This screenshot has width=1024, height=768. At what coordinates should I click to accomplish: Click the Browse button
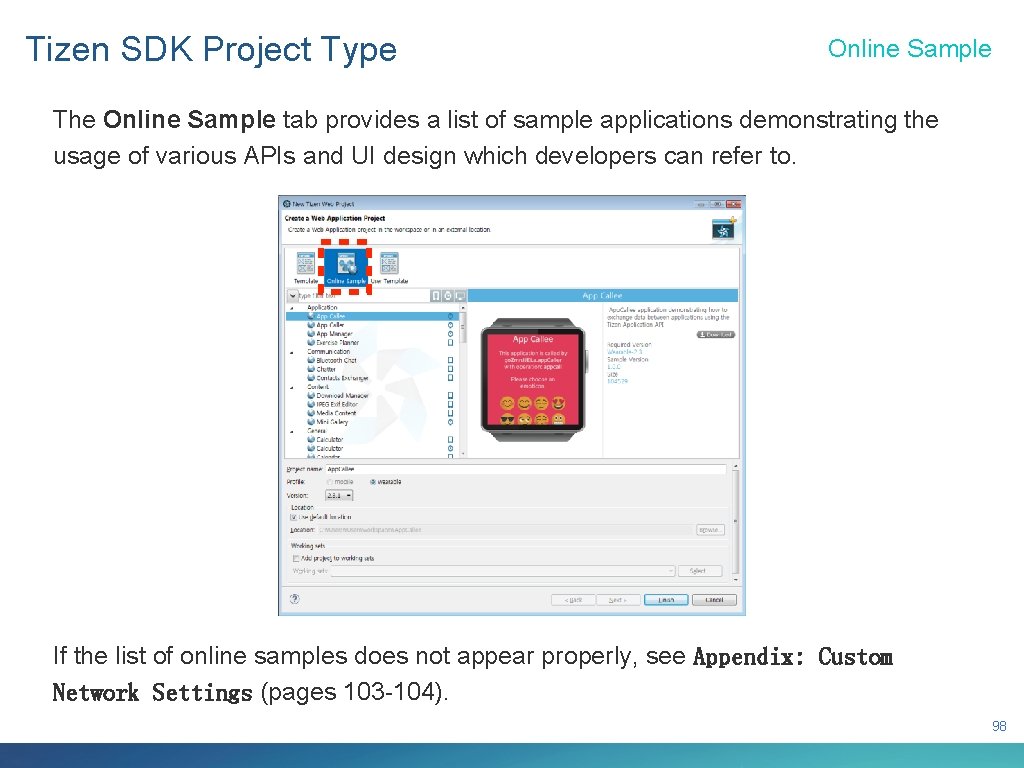pos(711,530)
